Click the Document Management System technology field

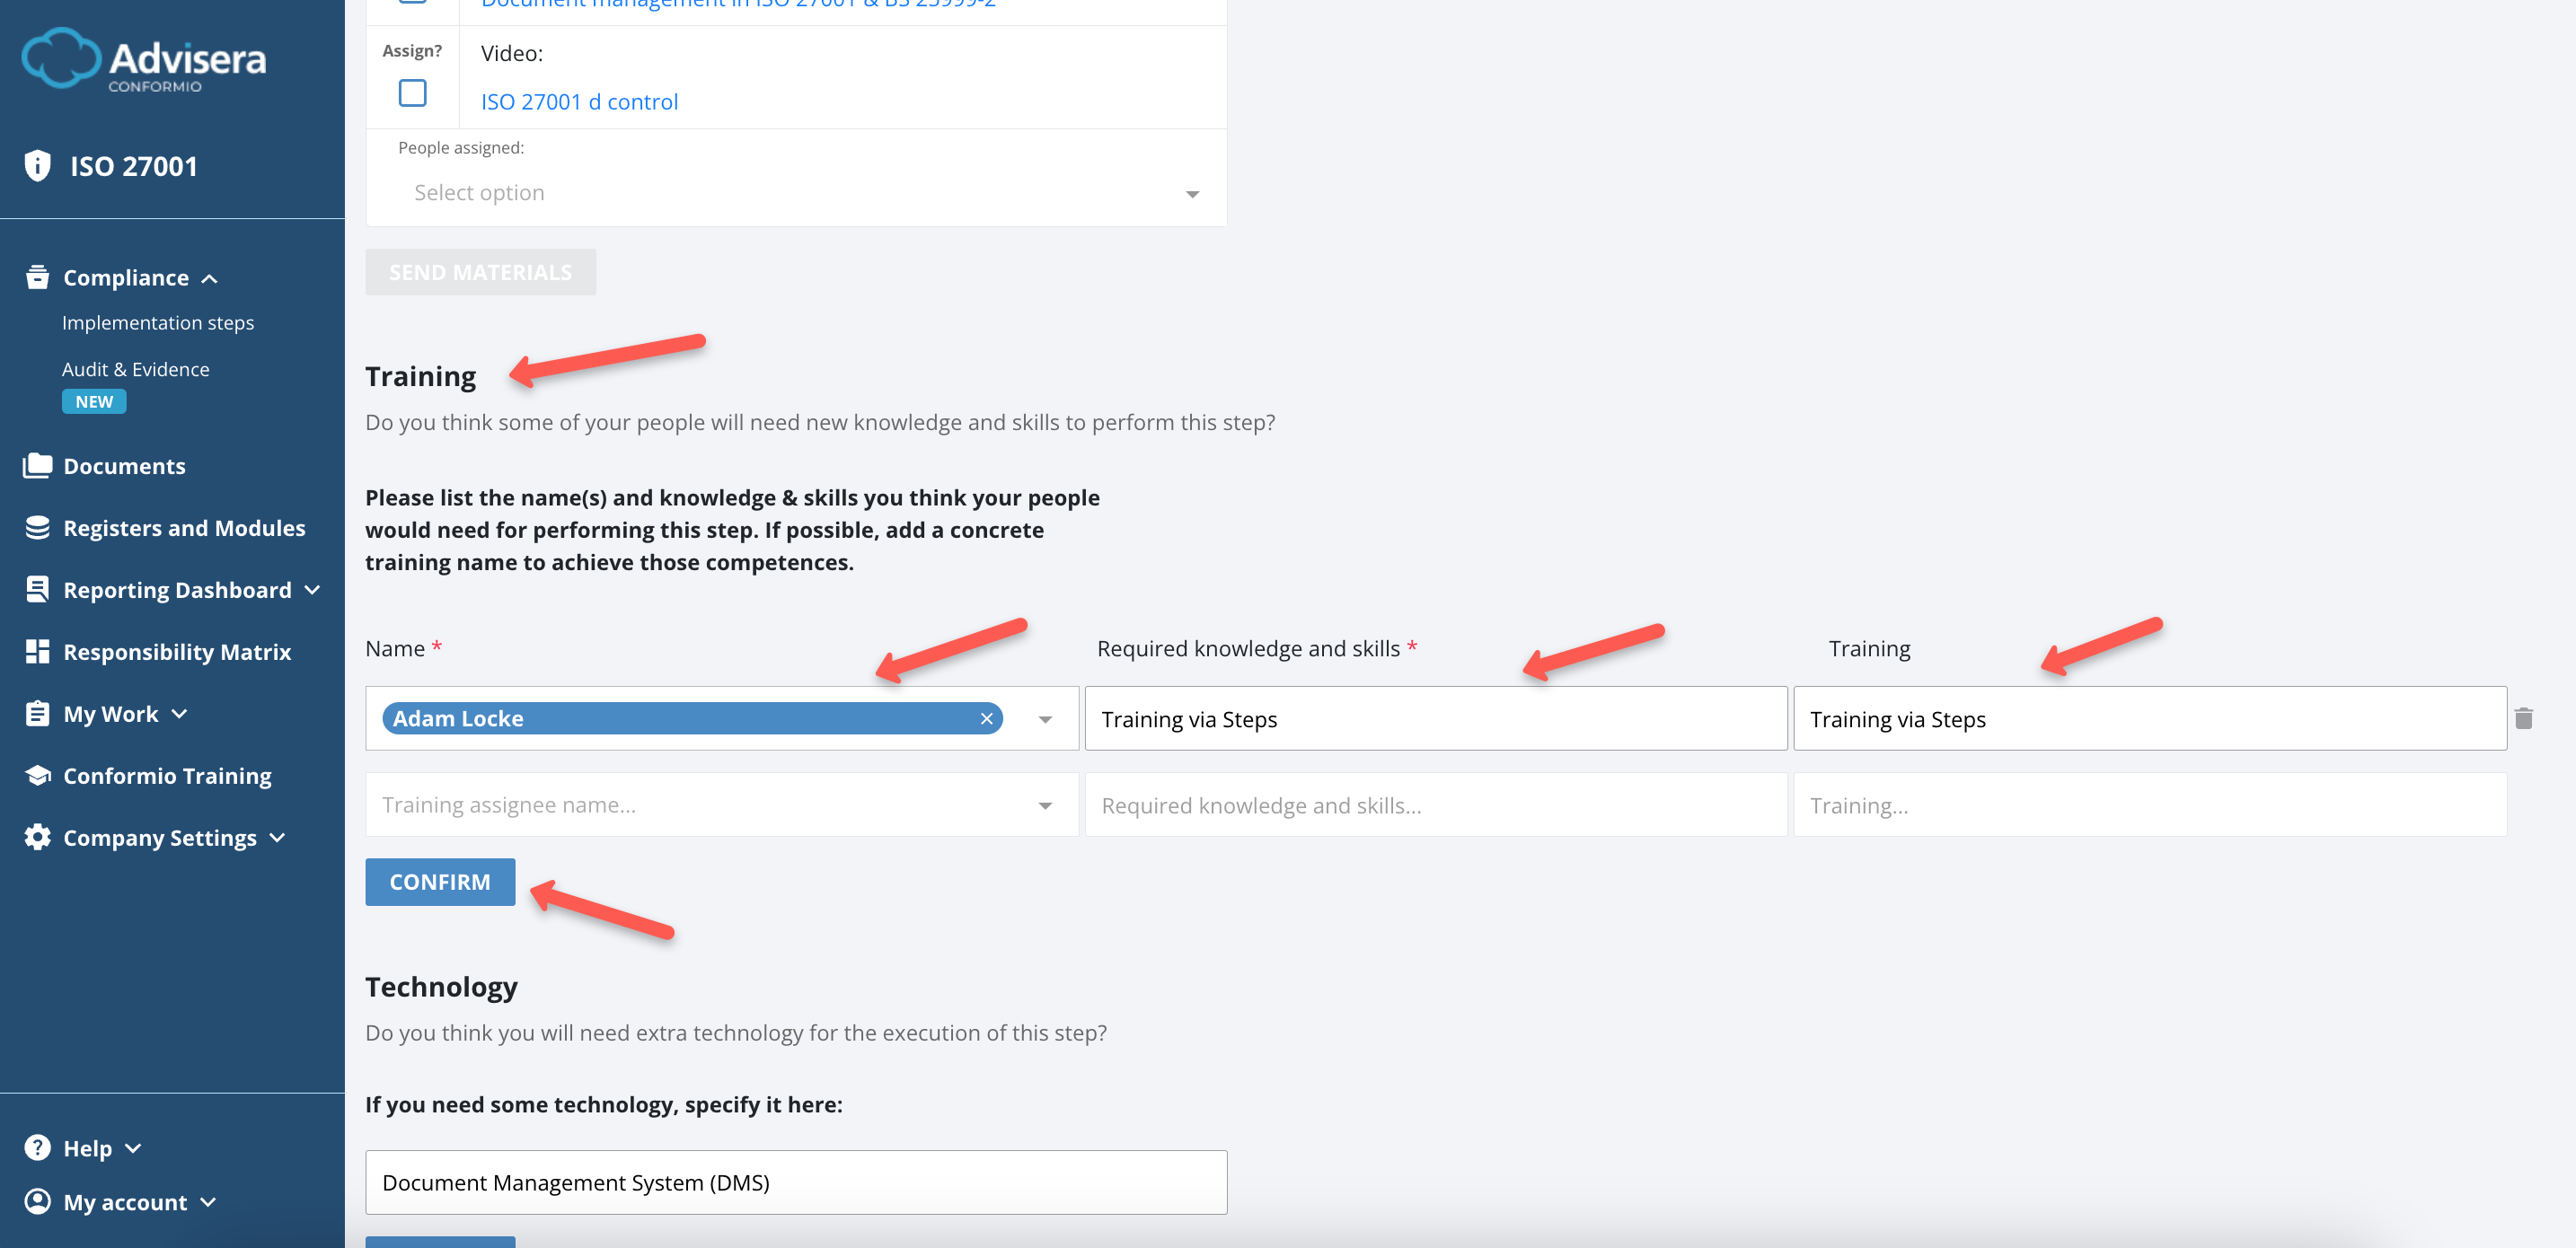click(796, 1182)
